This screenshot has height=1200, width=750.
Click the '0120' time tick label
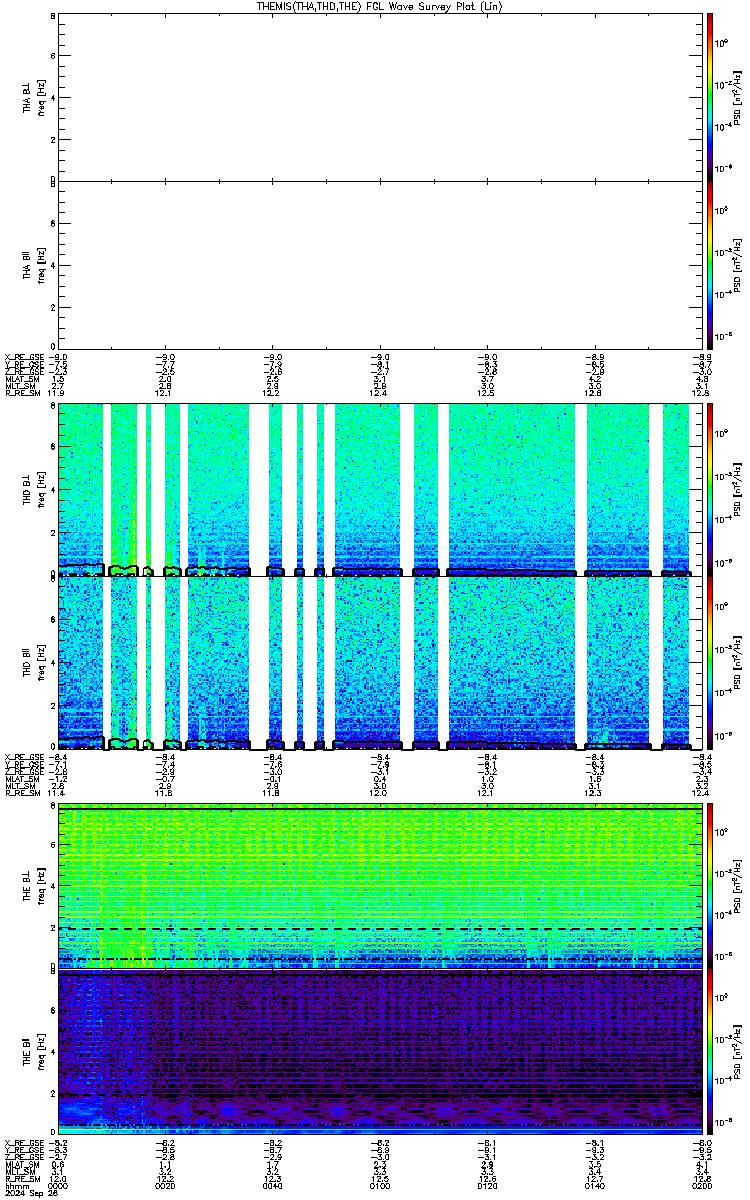click(486, 1187)
